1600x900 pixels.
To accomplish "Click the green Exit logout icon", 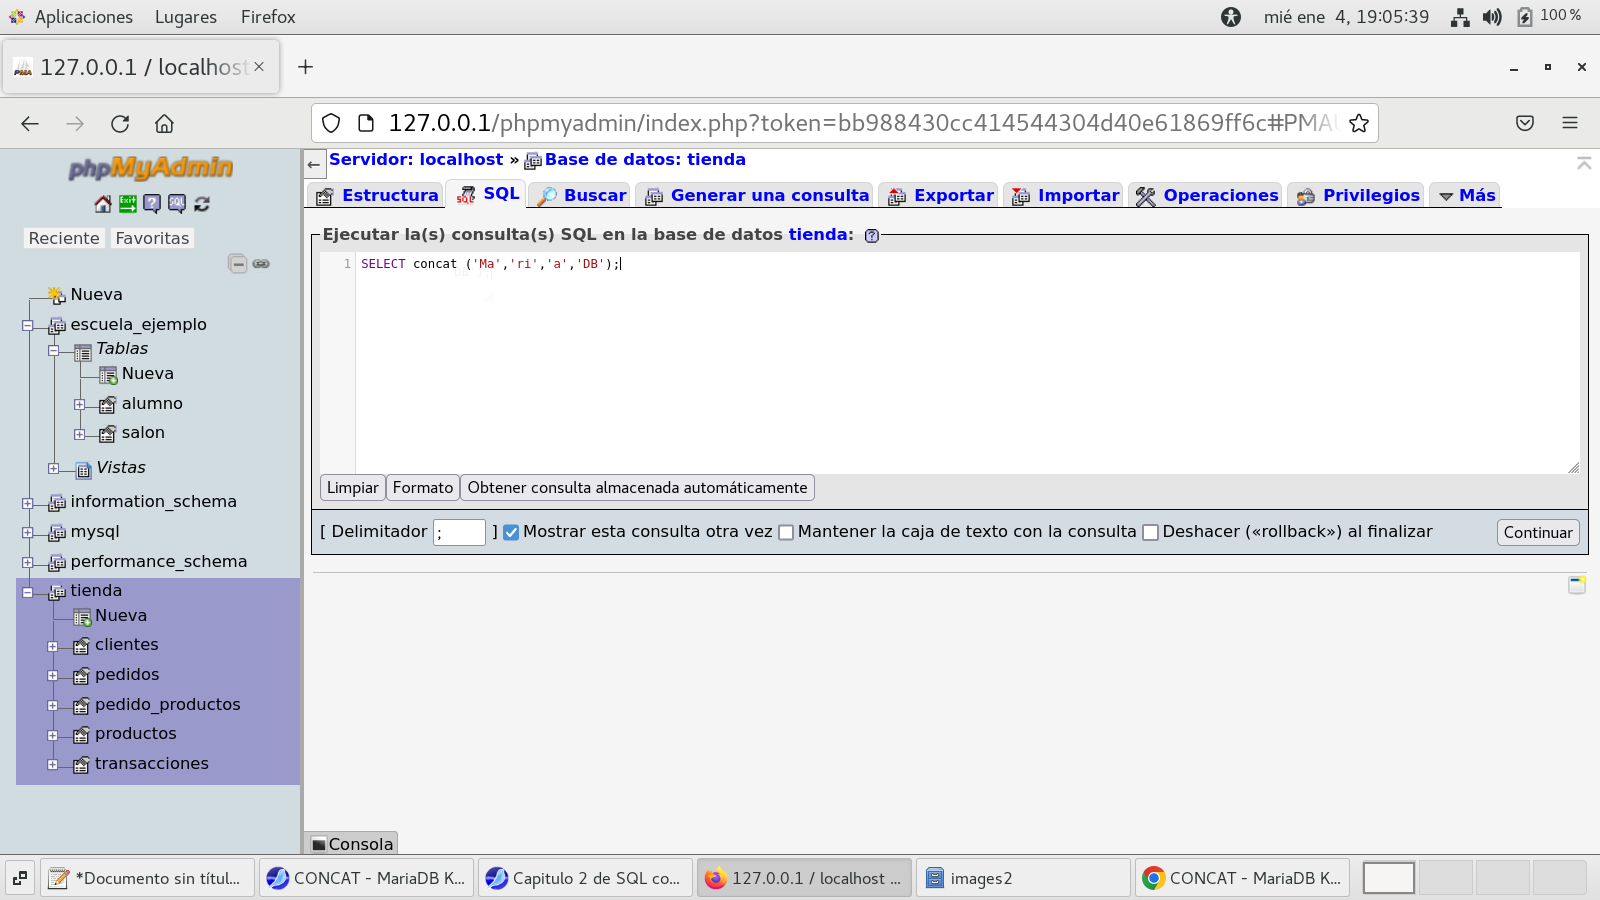I will [128, 204].
